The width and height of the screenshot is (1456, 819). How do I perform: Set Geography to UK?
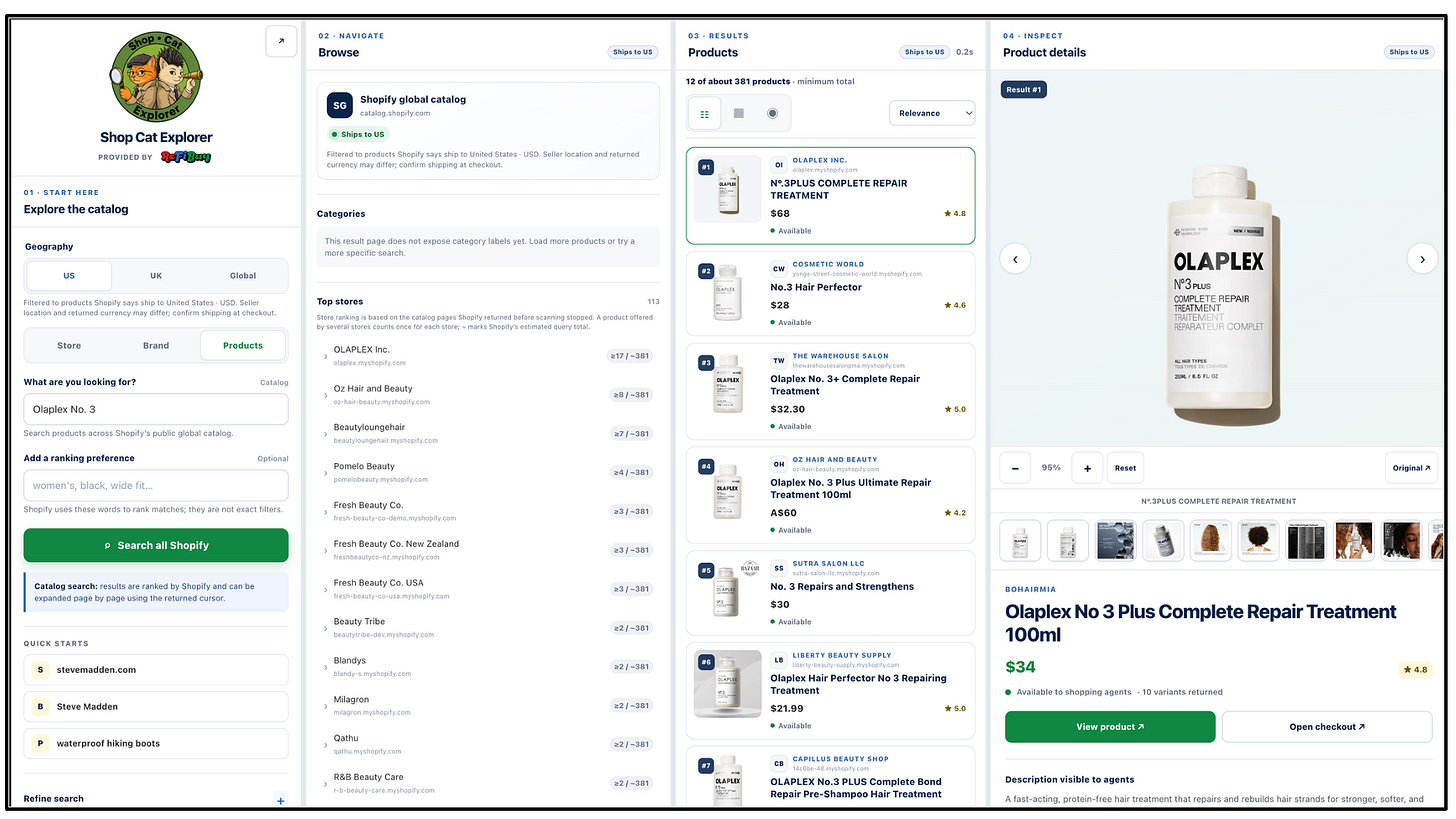coord(156,276)
